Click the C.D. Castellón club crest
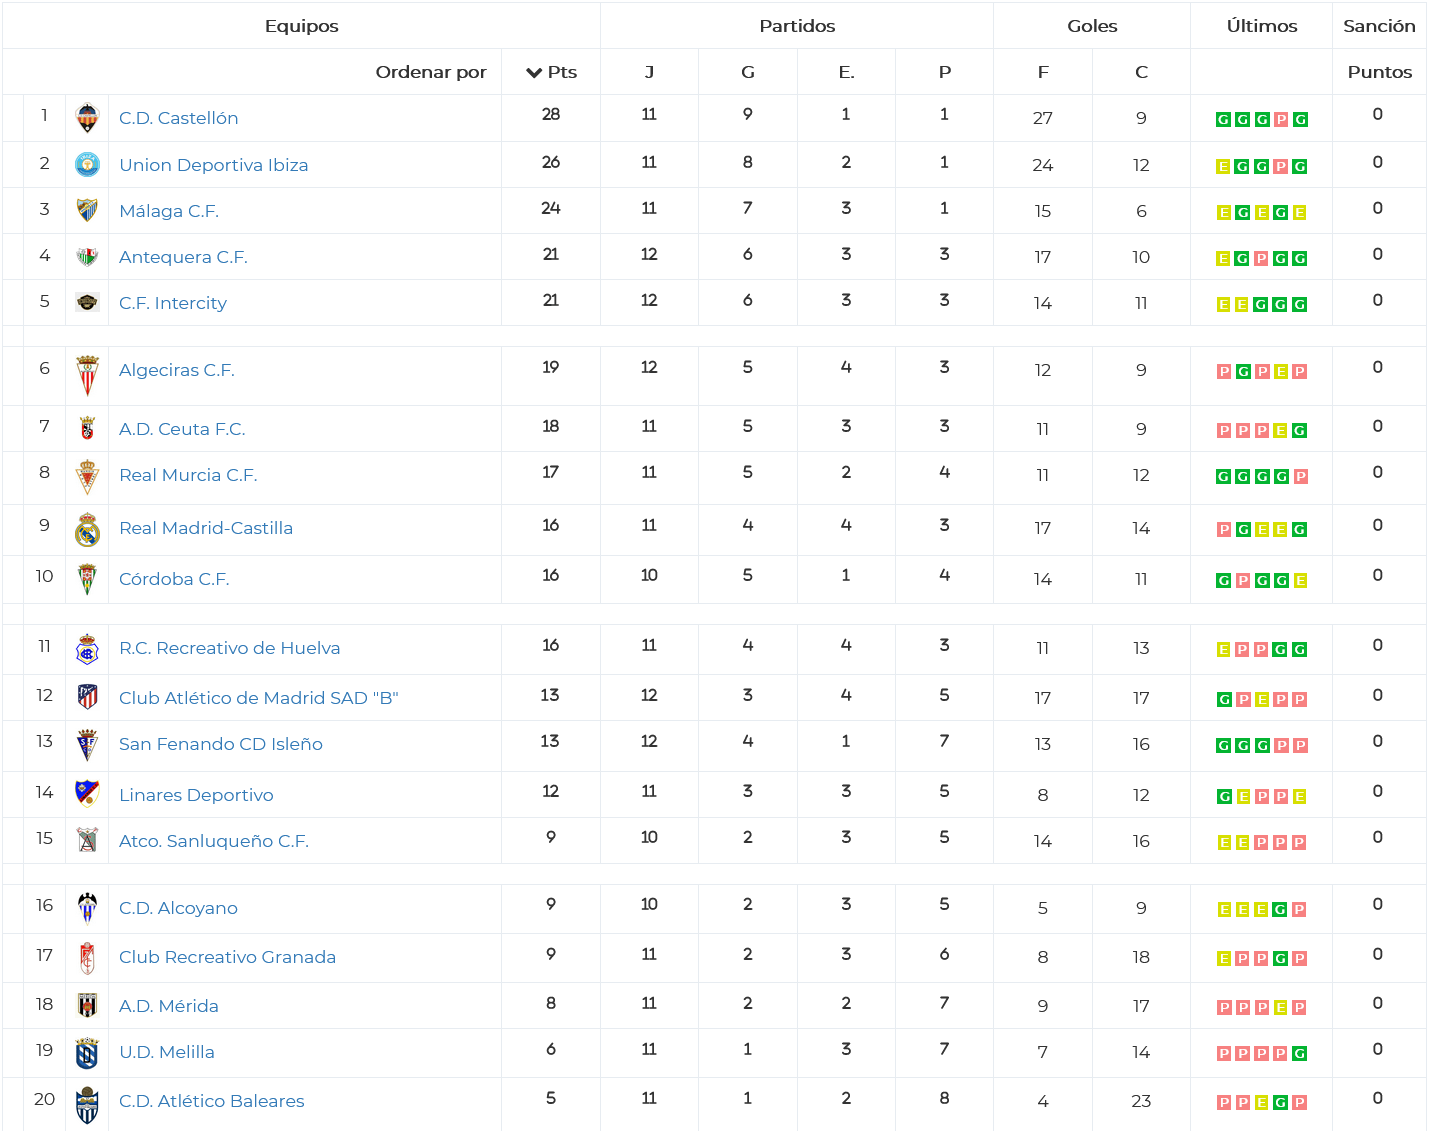Screen dimensions: 1438x1131 87,118
